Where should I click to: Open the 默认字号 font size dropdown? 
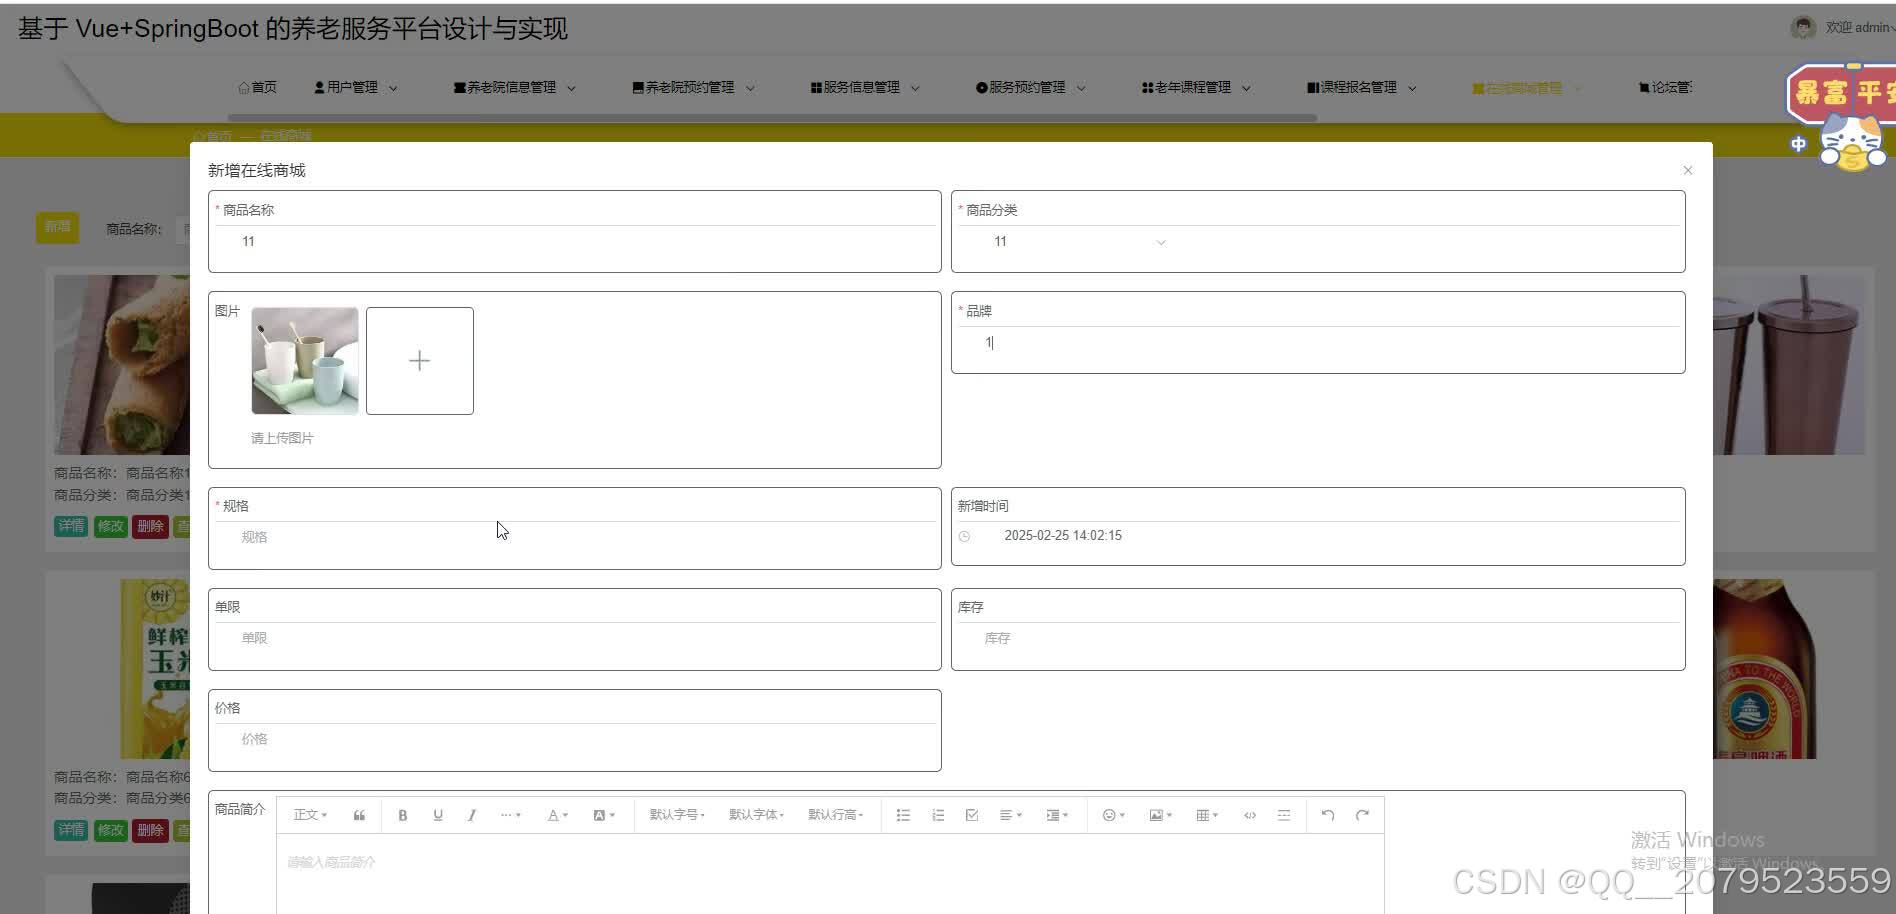coord(677,815)
